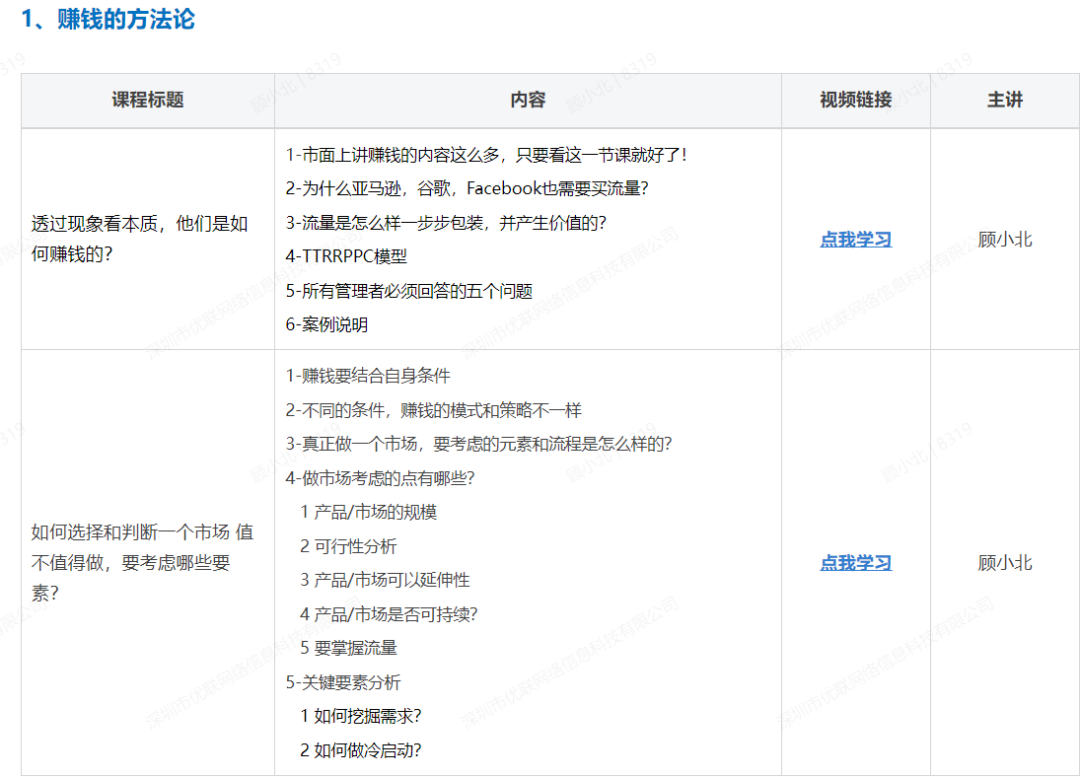Screen dimensions: 1080x777
Task: Click the 5 要掌握流量 sub-item
Action: (x=349, y=648)
